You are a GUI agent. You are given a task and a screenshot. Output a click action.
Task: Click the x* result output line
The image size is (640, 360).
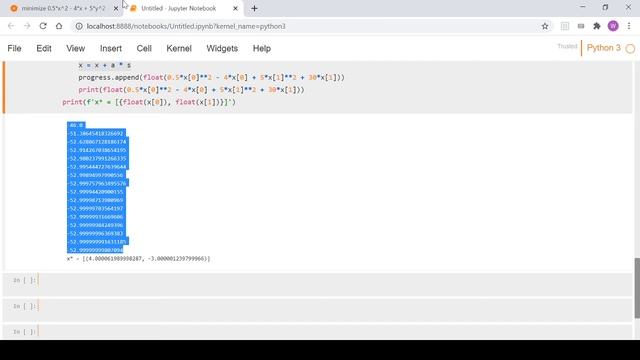tap(138, 259)
